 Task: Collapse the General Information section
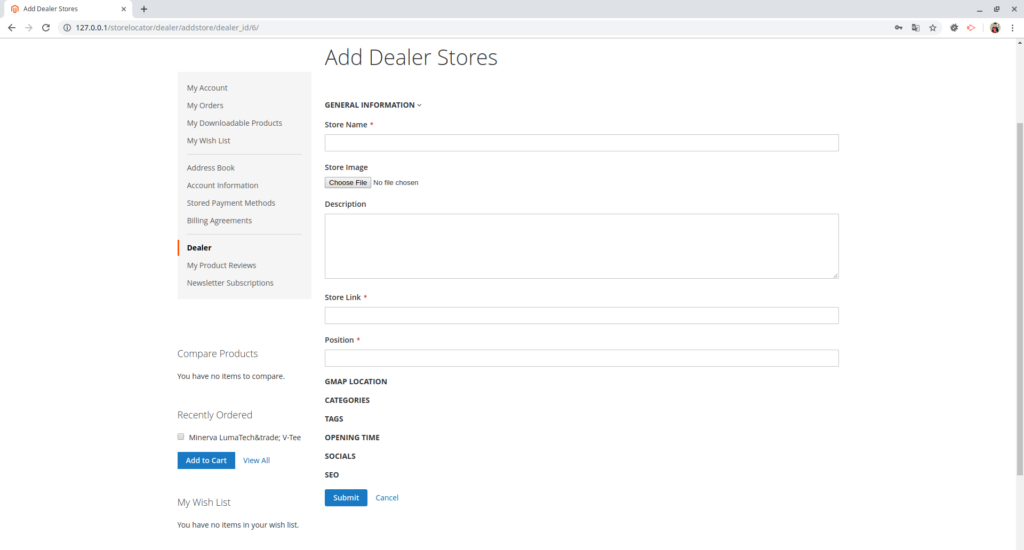[x=373, y=105]
